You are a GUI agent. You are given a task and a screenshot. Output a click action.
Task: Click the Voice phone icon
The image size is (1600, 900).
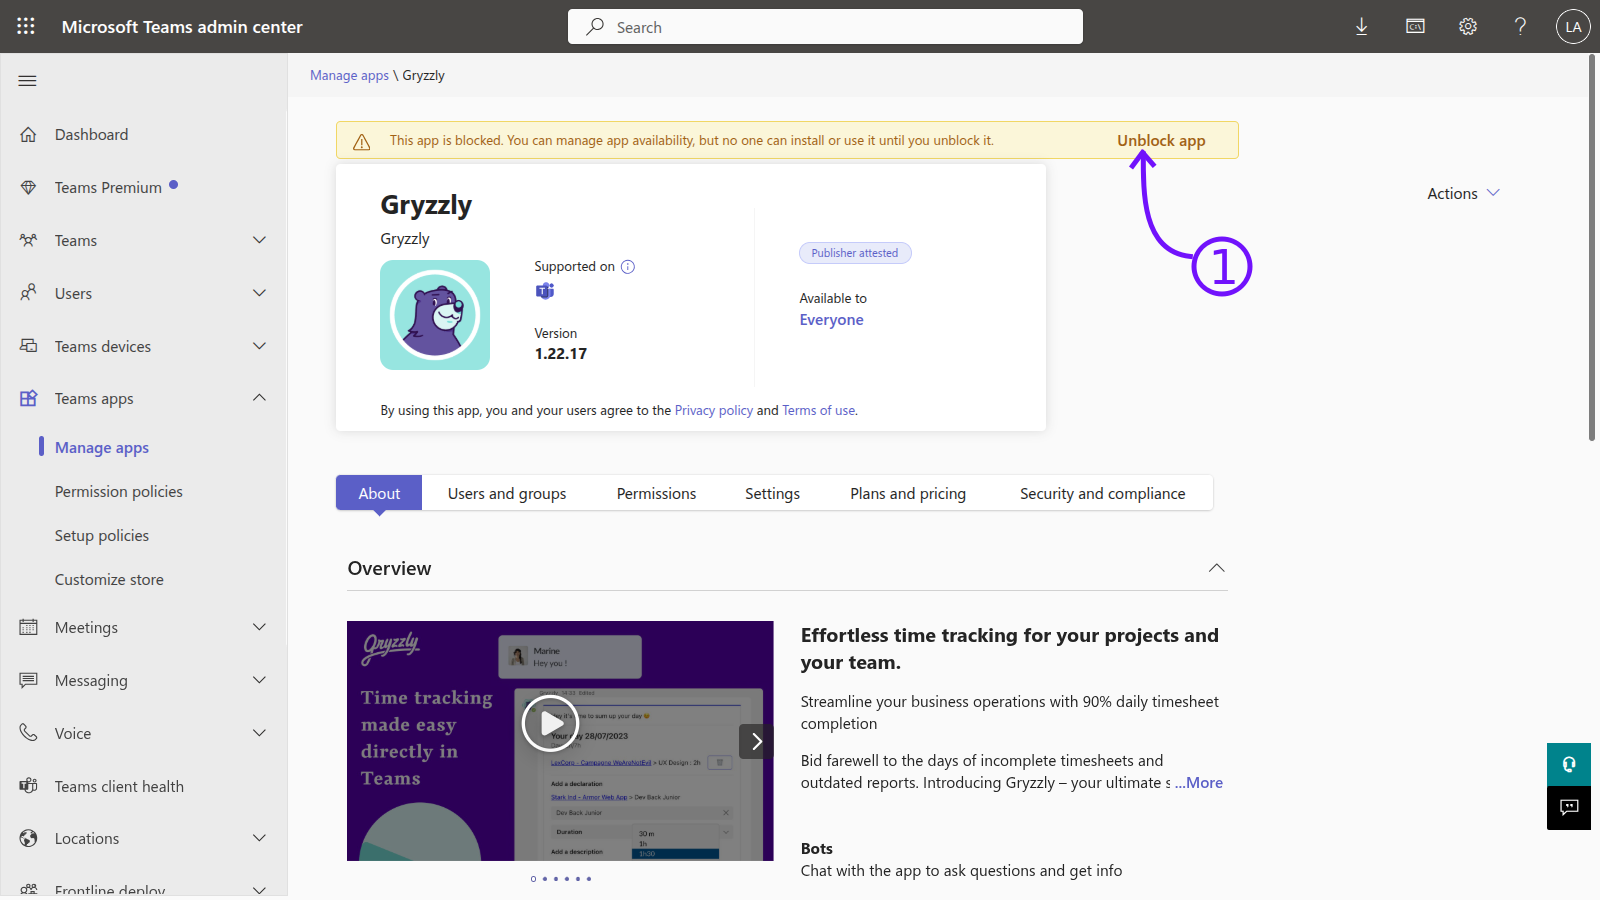pos(28,733)
